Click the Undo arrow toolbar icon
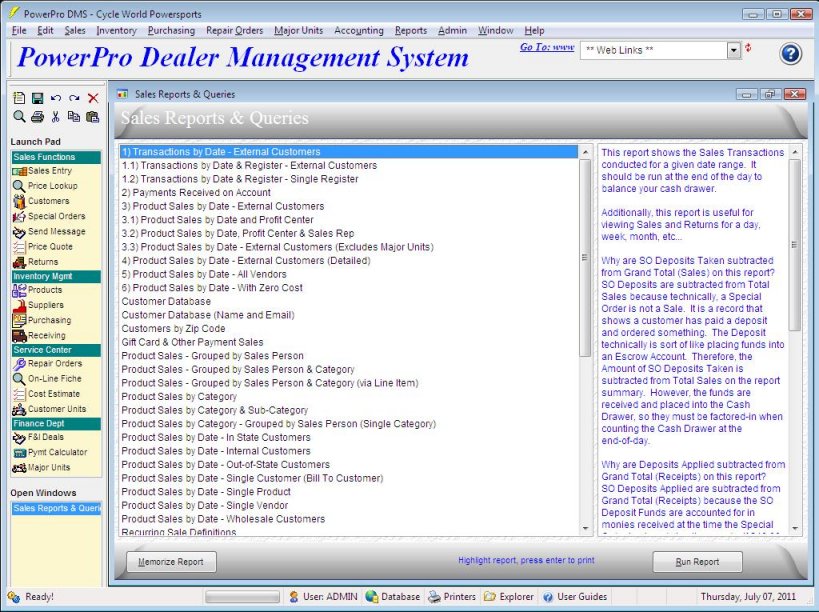The width and height of the screenshot is (819, 612). click(56, 98)
